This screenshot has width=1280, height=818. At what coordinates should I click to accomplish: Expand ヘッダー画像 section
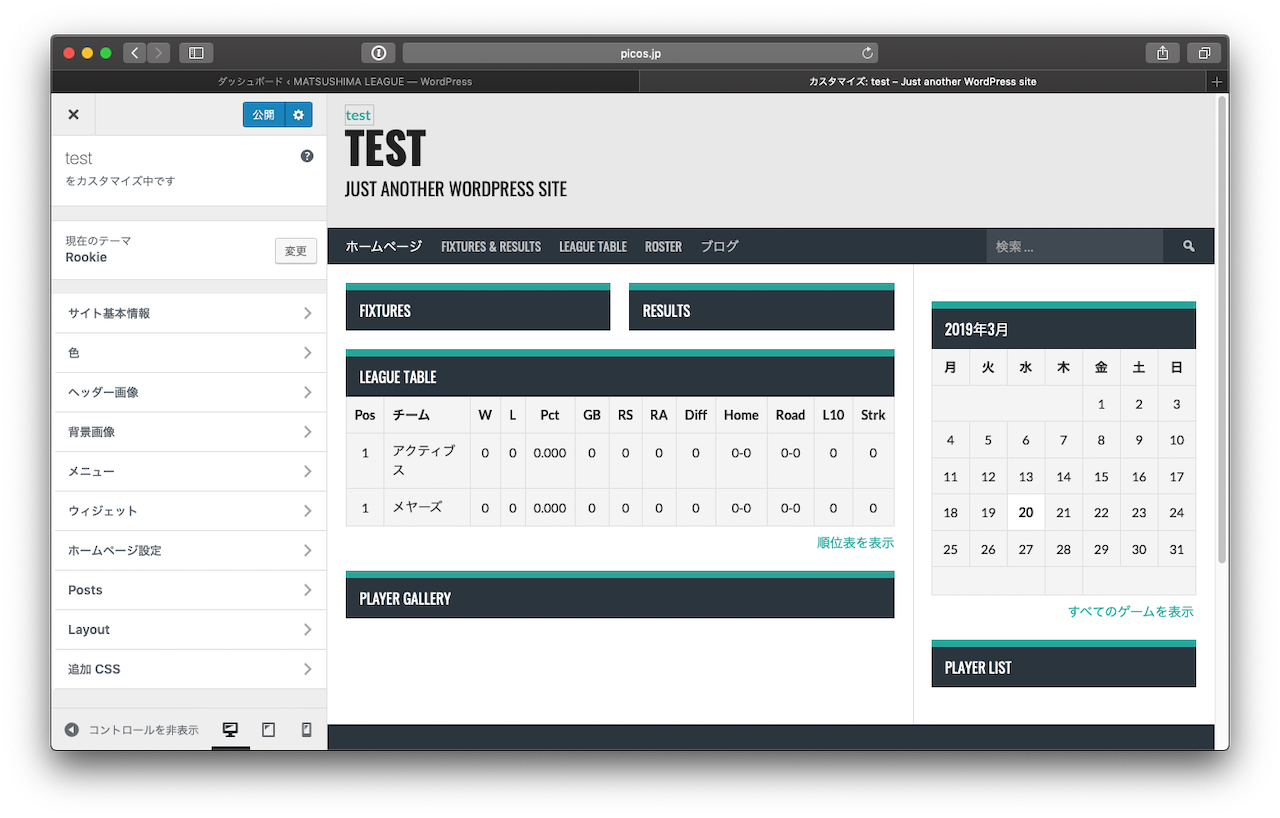click(189, 392)
